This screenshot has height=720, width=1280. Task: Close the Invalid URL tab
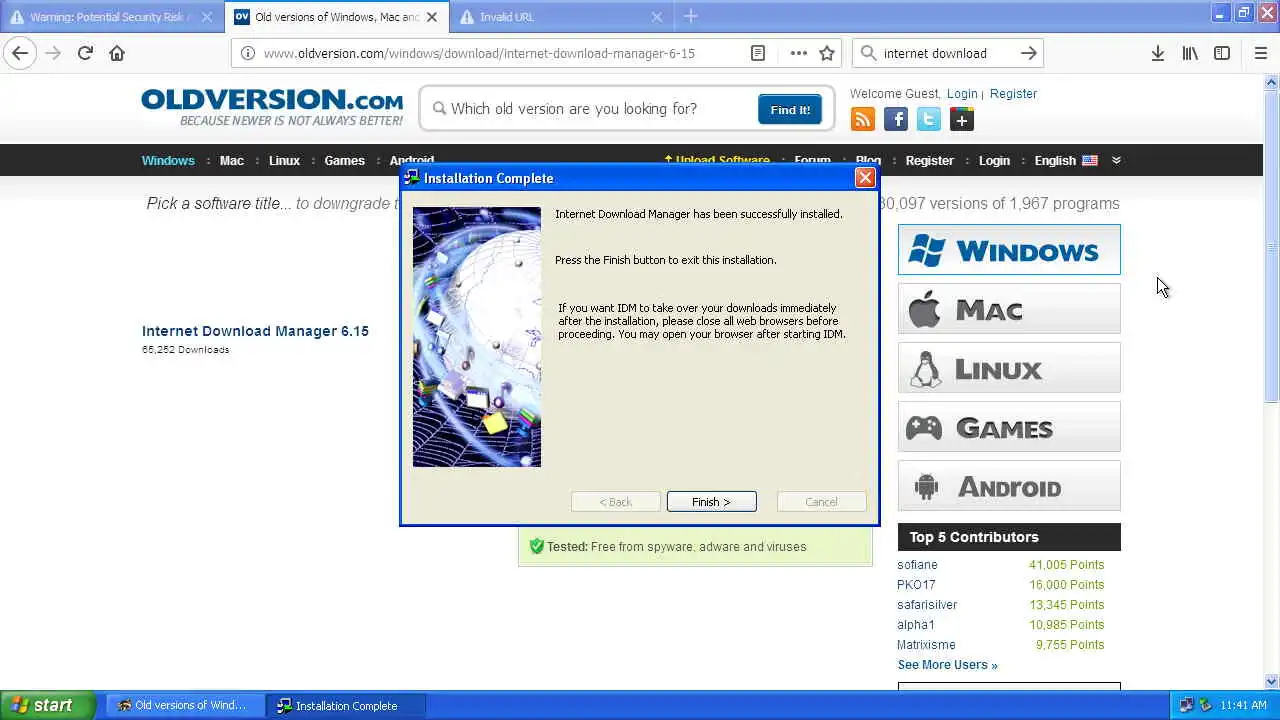[x=657, y=17]
